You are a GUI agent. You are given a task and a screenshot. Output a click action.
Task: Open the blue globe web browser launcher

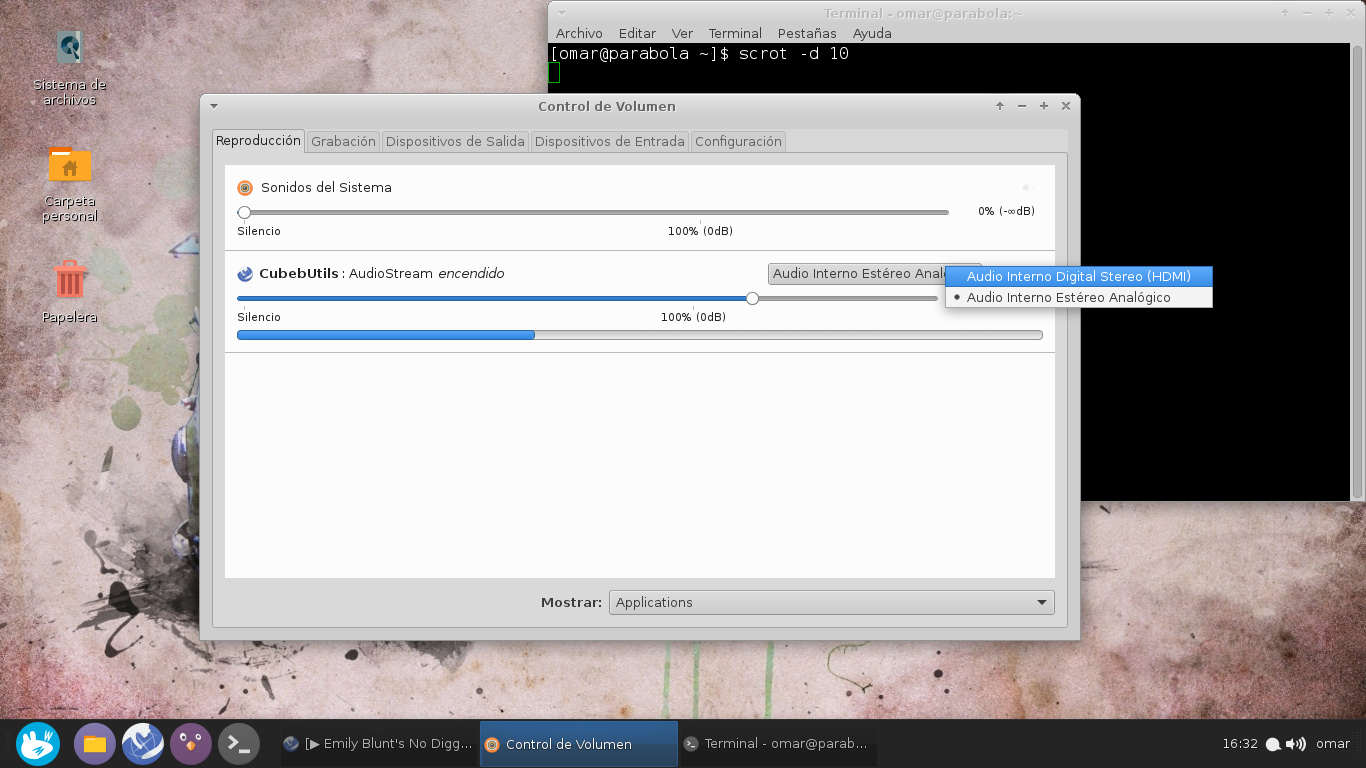point(143,744)
